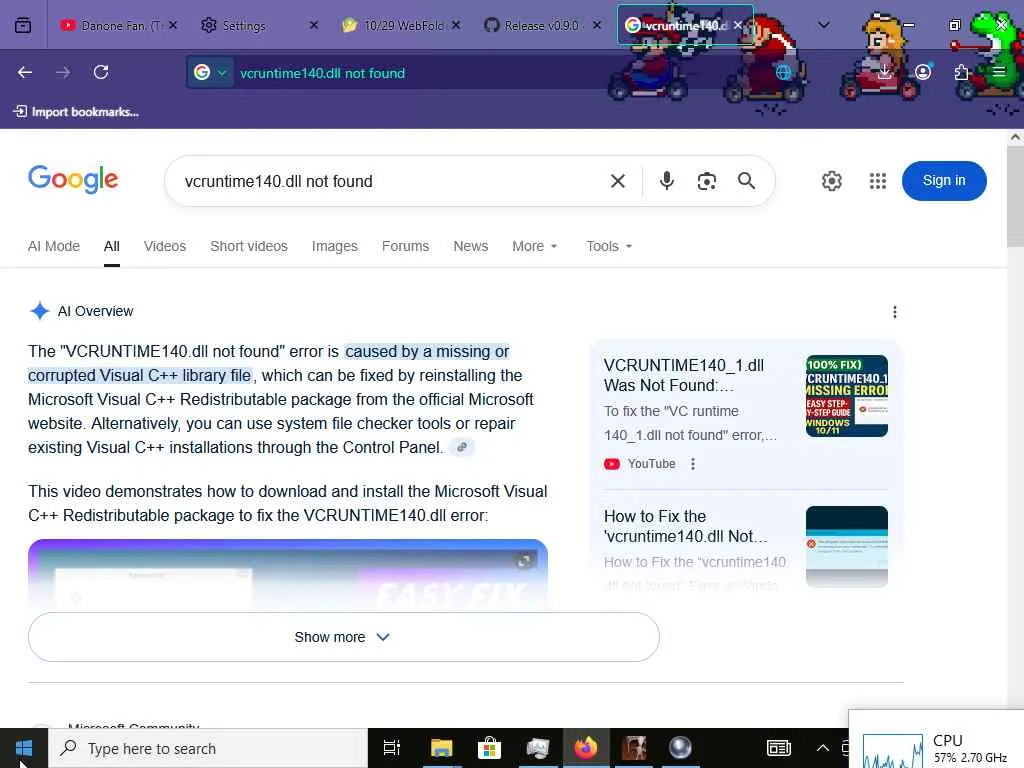Open the Firefox account icon

pyautogui.click(x=923, y=72)
